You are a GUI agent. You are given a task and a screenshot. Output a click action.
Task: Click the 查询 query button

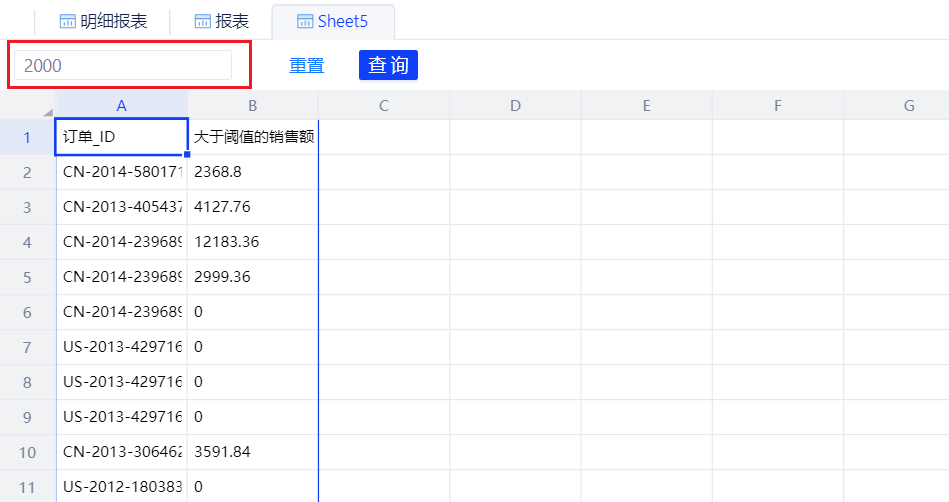click(388, 65)
